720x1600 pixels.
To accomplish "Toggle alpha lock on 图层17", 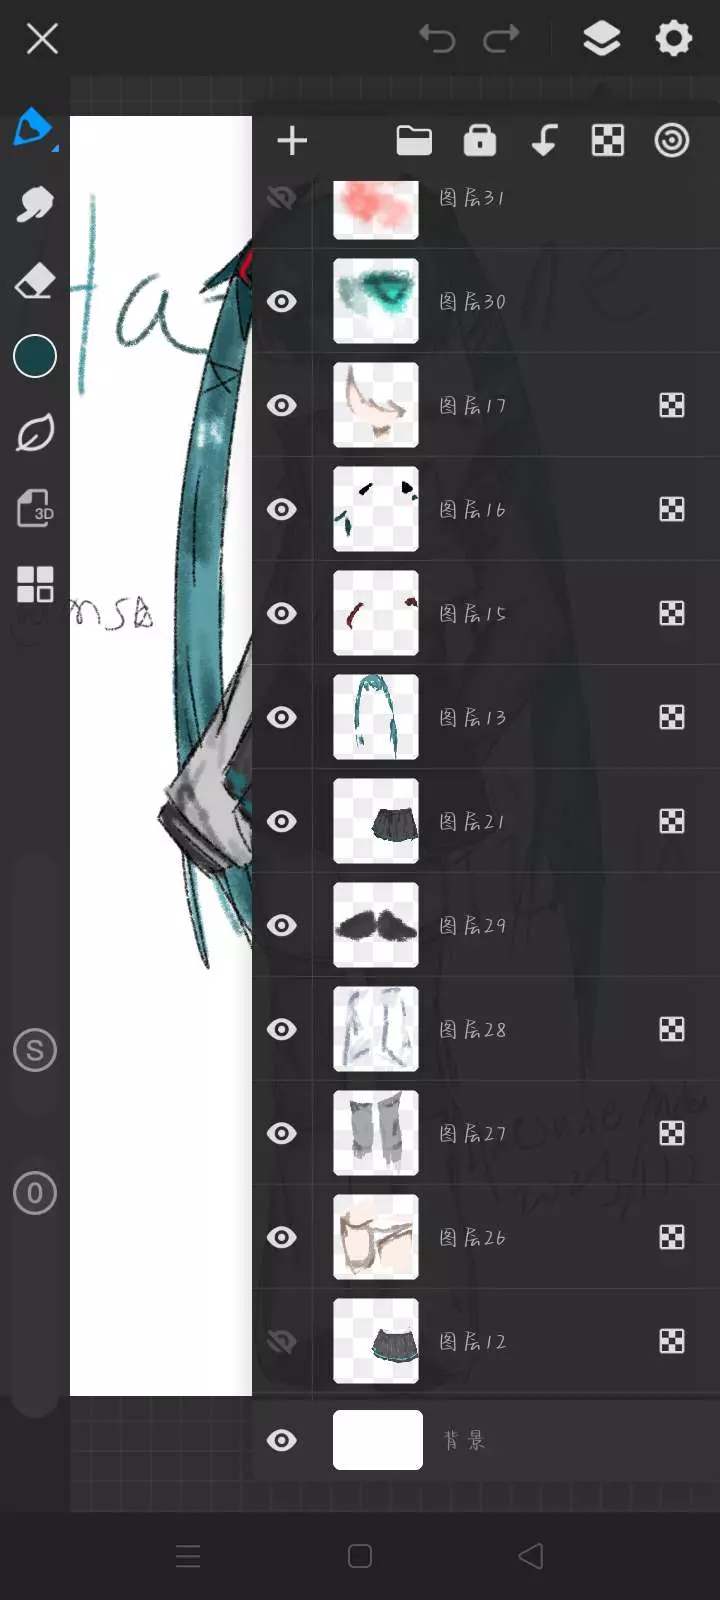I will (x=672, y=405).
